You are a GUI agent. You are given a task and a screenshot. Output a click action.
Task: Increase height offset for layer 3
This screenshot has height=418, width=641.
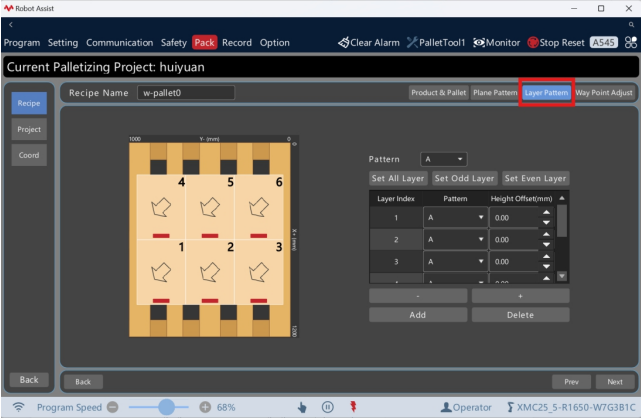pos(546,256)
